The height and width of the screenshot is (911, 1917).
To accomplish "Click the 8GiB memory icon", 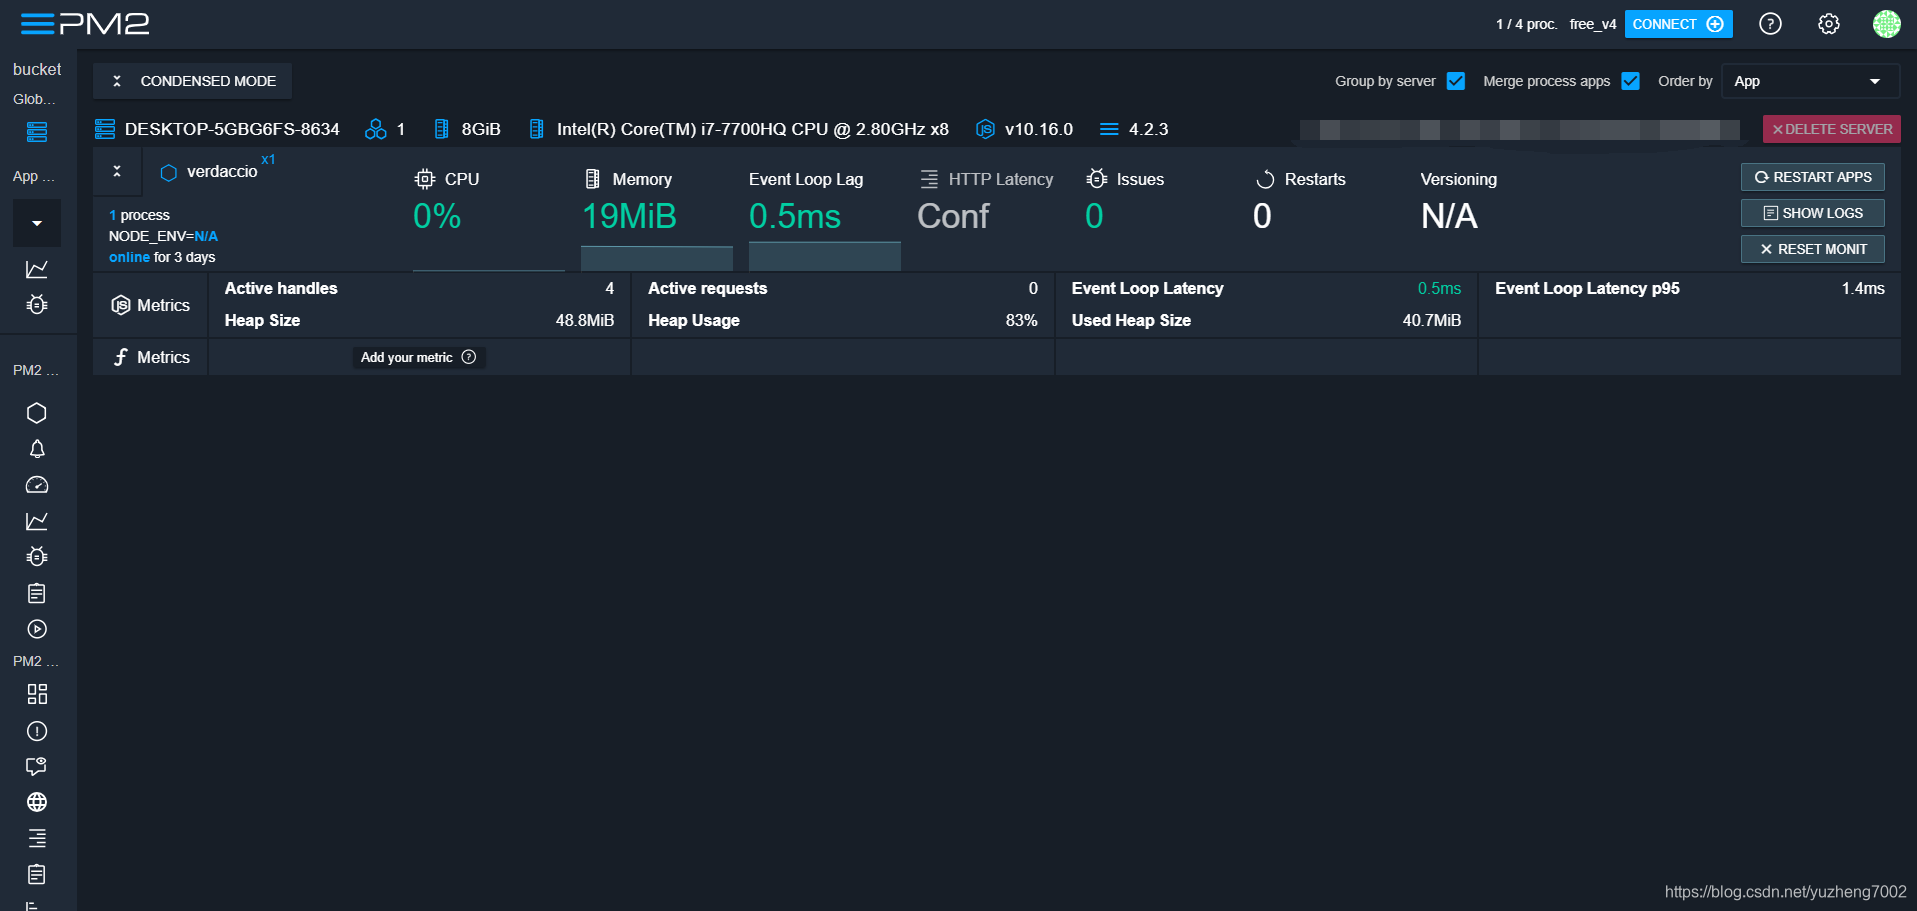I will (442, 129).
